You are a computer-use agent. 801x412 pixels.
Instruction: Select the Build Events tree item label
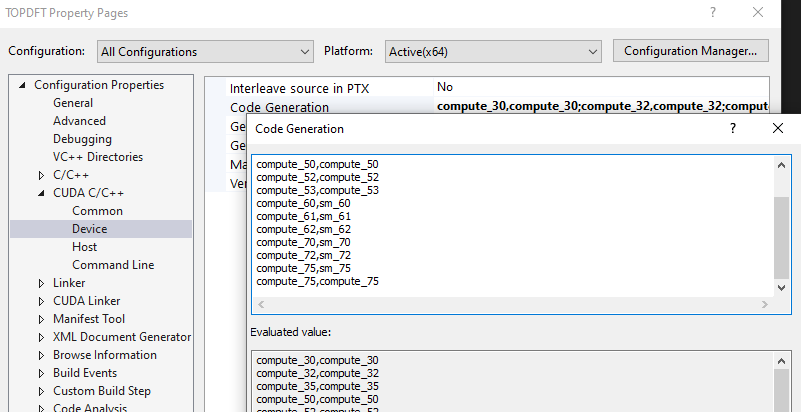point(85,373)
